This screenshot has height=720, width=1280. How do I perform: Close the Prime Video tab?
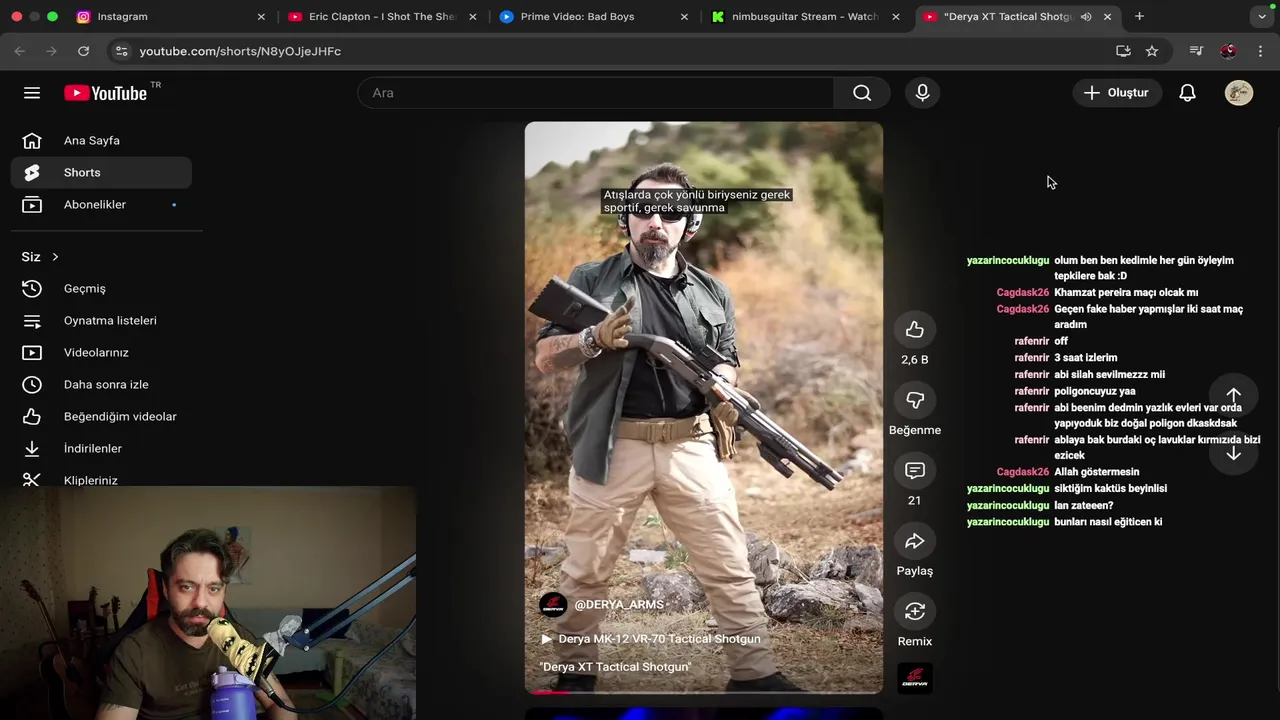pos(684,17)
